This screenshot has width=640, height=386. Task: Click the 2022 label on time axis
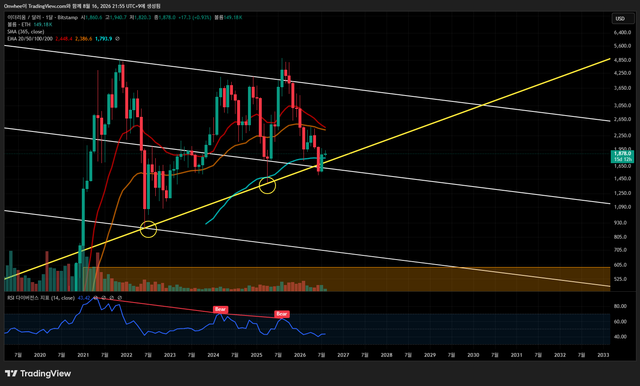[126, 355]
